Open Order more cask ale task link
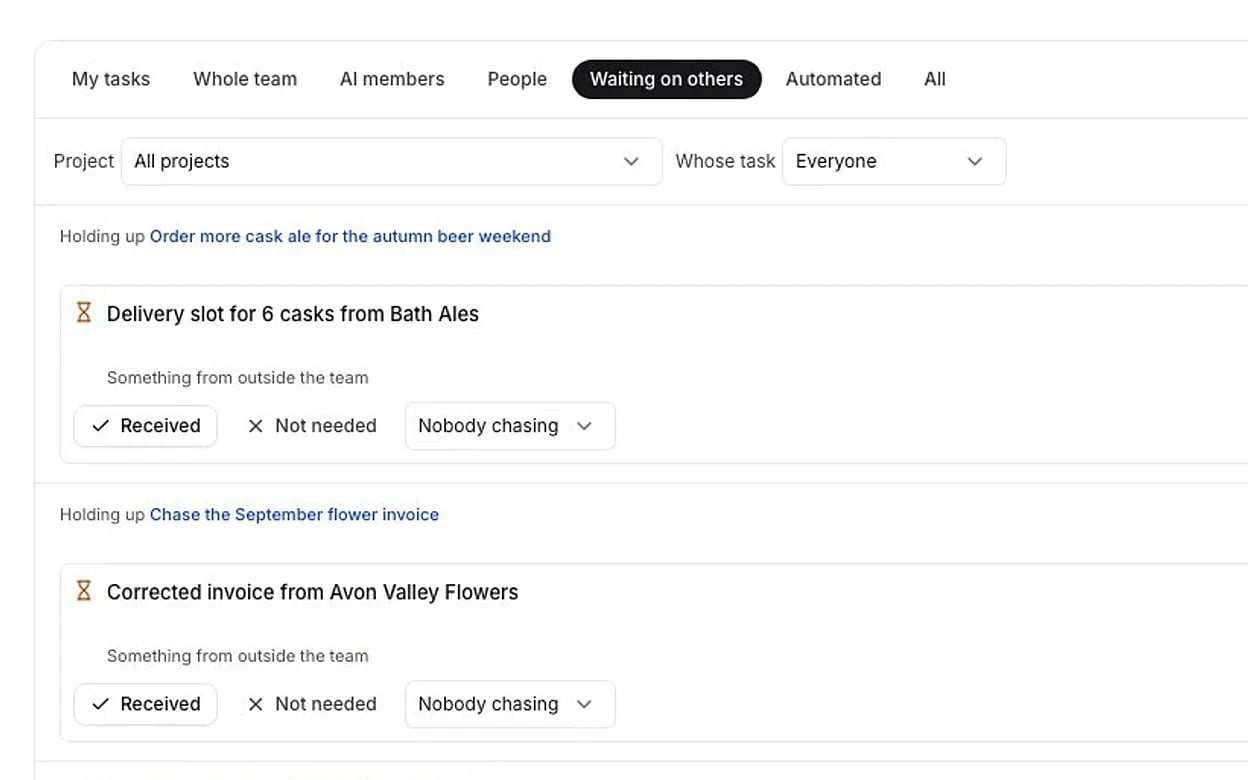The width and height of the screenshot is (1248, 780). point(350,236)
